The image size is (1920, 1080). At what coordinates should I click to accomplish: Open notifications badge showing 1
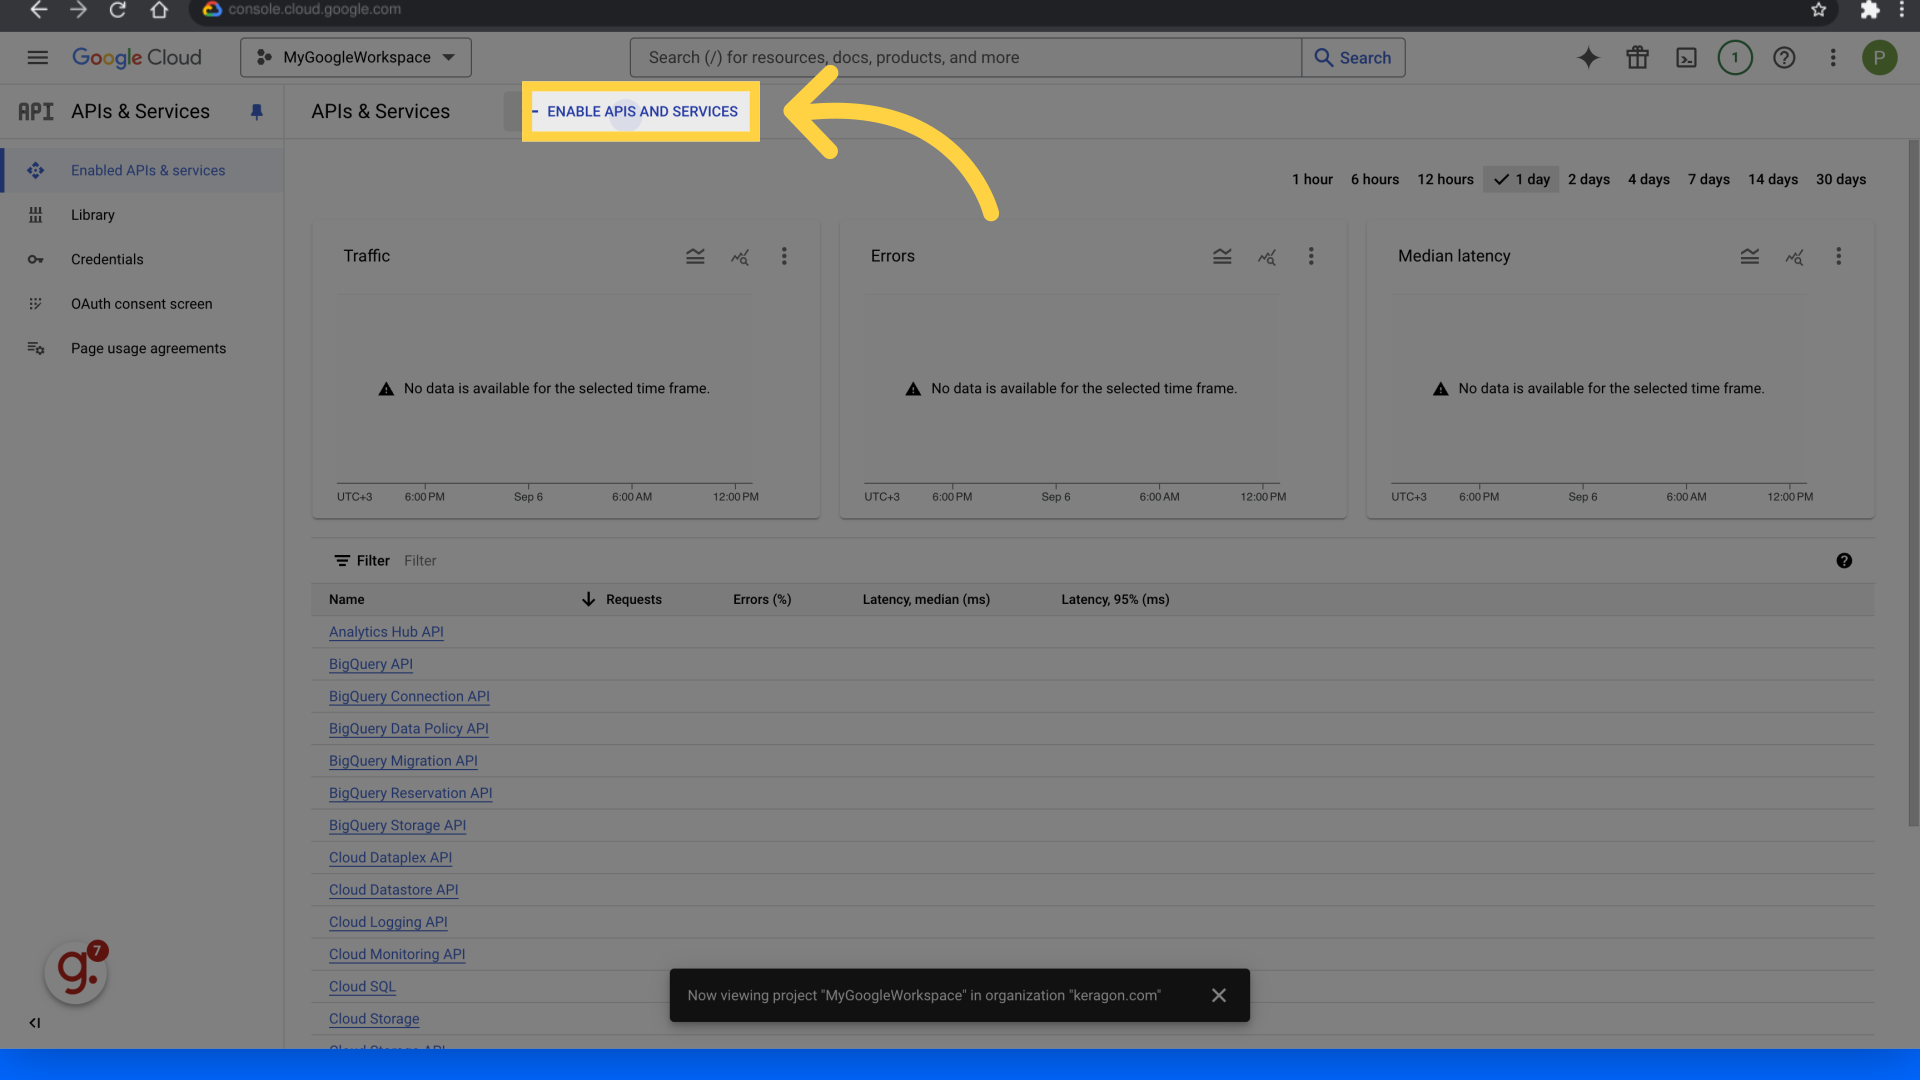click(x=1735, y=57)
